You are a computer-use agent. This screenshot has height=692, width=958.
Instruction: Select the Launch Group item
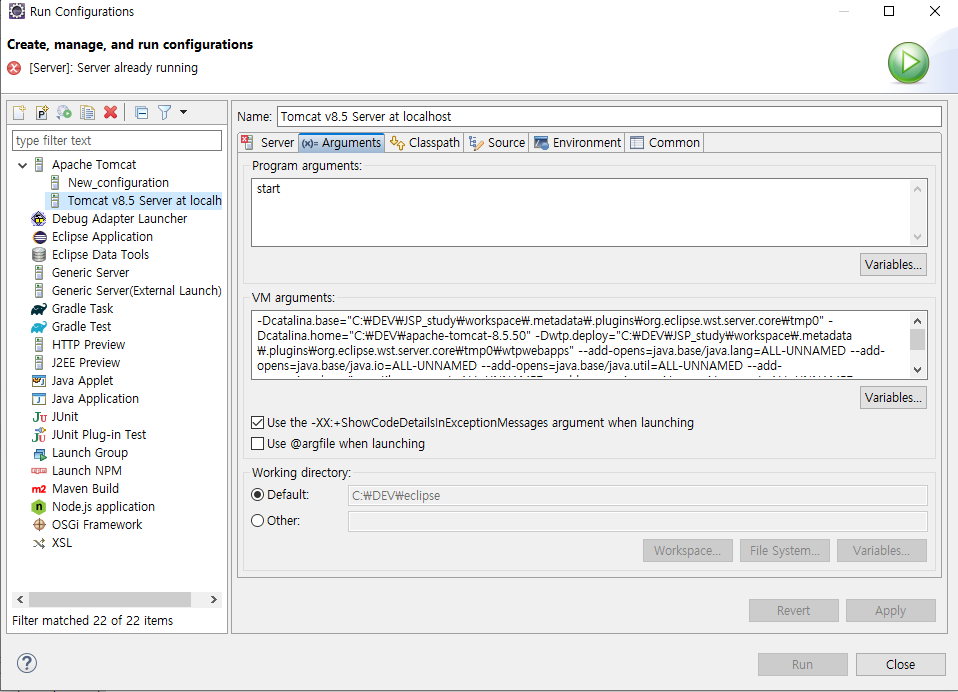click(x=90, y=453)
